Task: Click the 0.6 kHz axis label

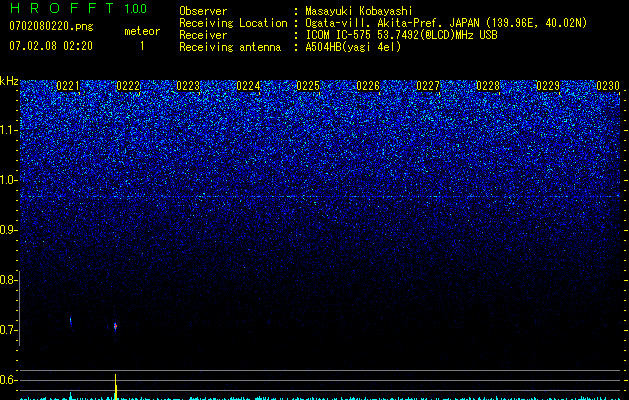Action: 8,380
